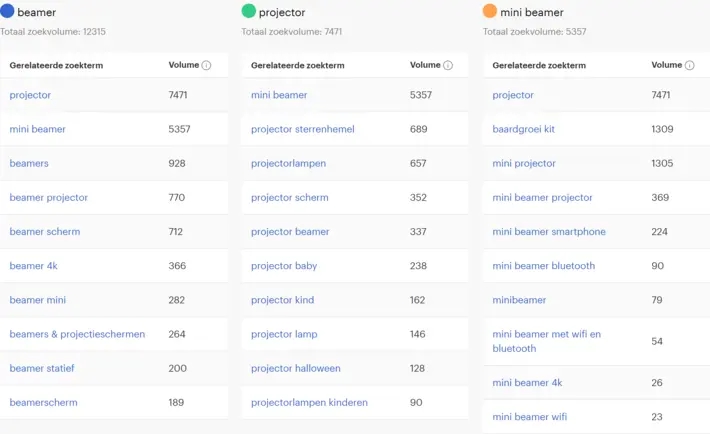
Task: Click volume value 366 for beamer 4k
Action: (x=178, y=266)
